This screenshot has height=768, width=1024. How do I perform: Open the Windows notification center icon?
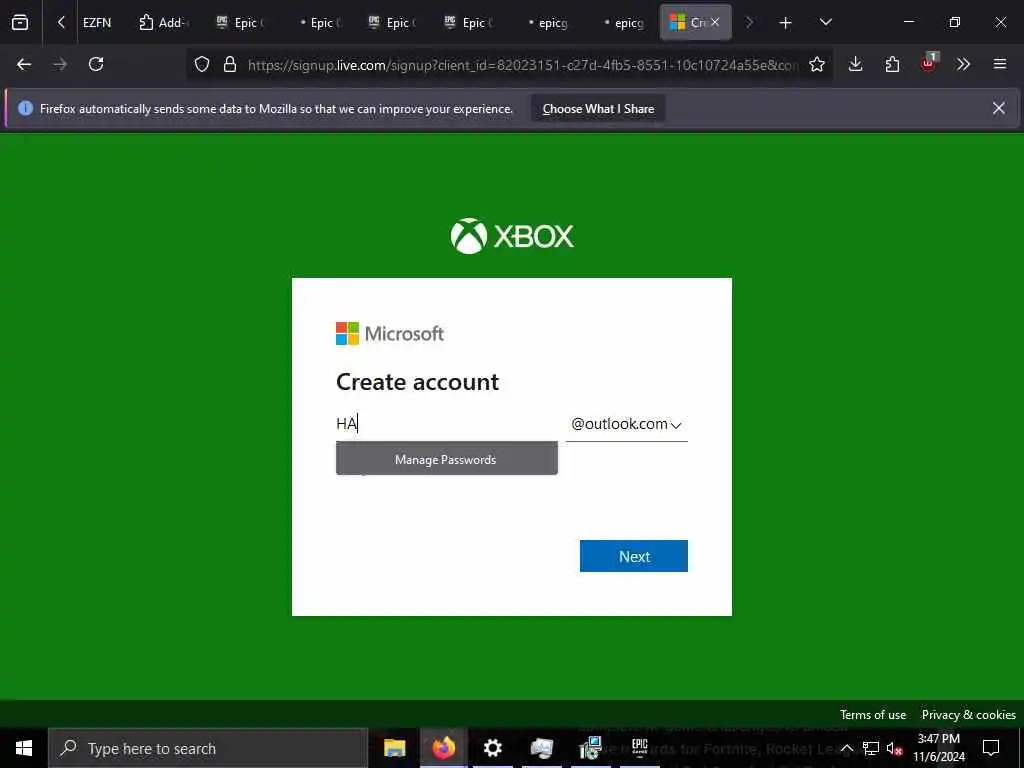tap(991, 748)
